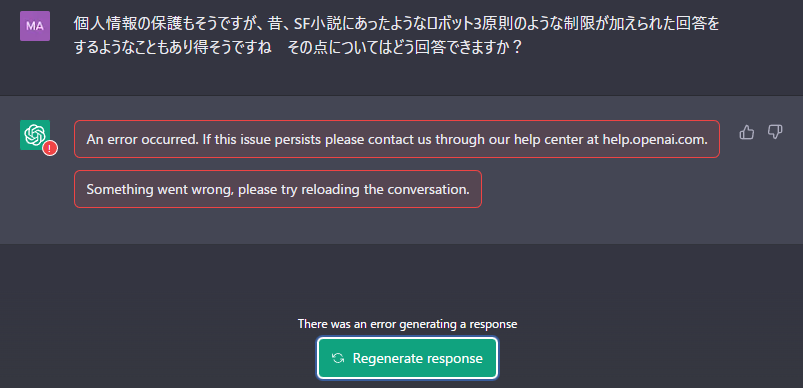
Task: Click the green ChatGPT logo avatar
Action: pos(35,135)
